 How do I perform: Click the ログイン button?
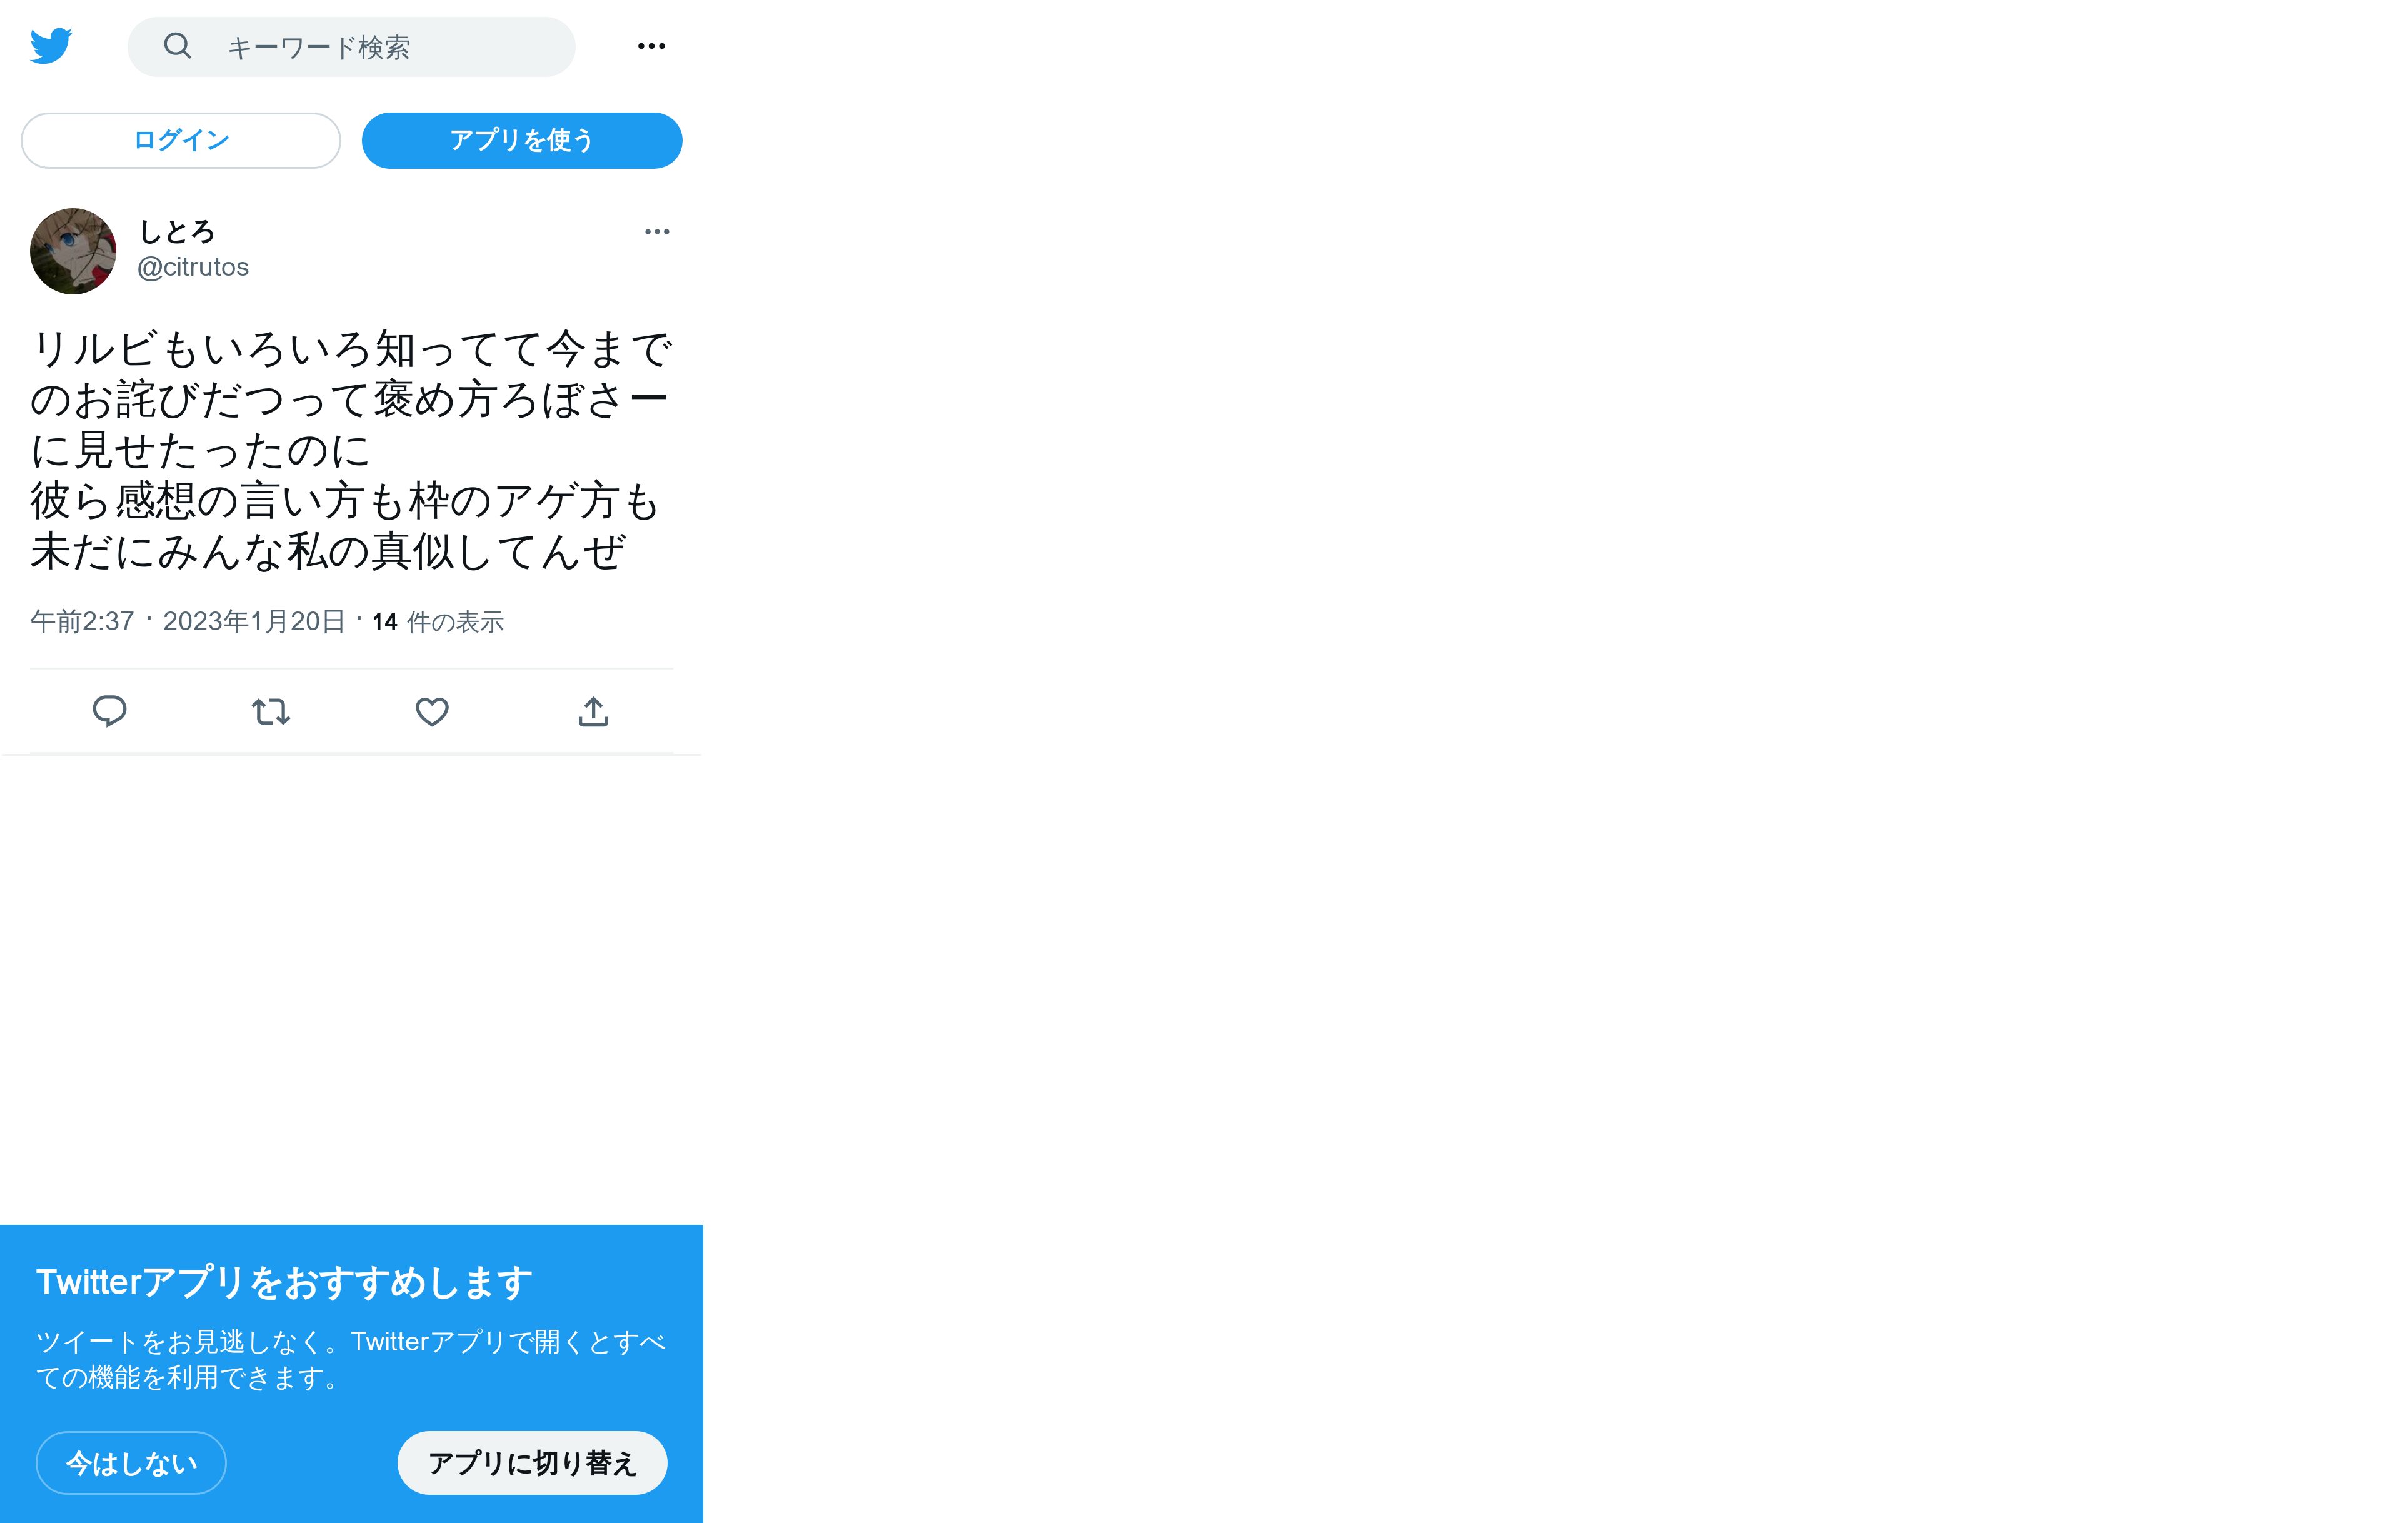[181, 140]
